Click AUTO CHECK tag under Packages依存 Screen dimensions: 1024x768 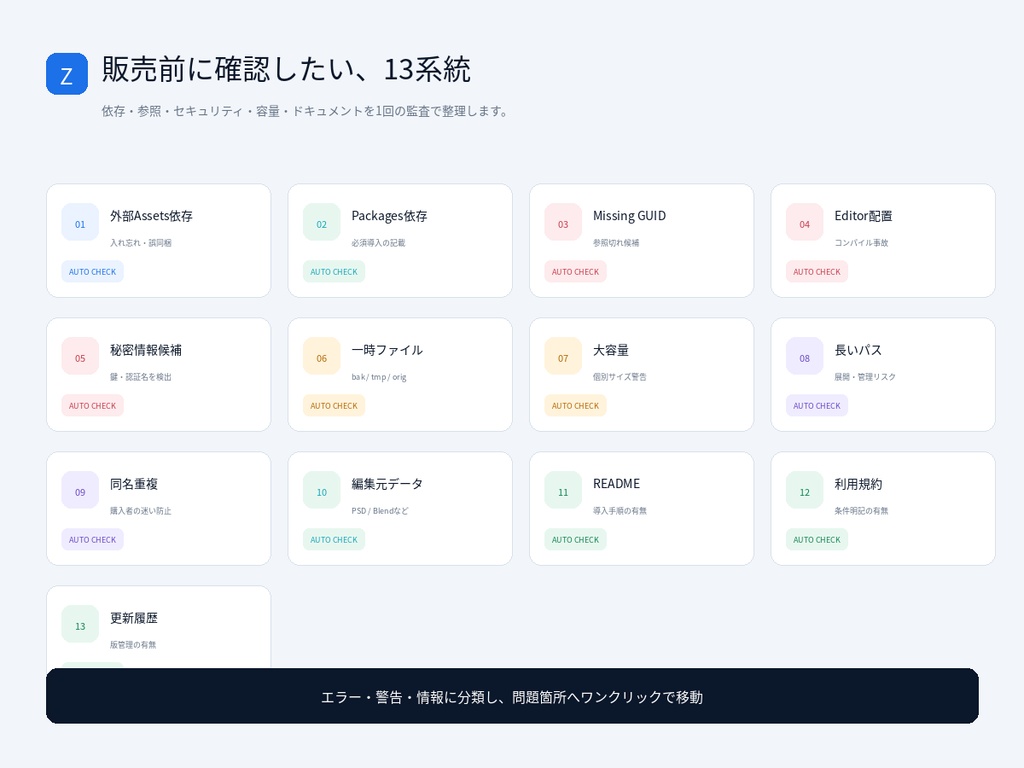334,272
